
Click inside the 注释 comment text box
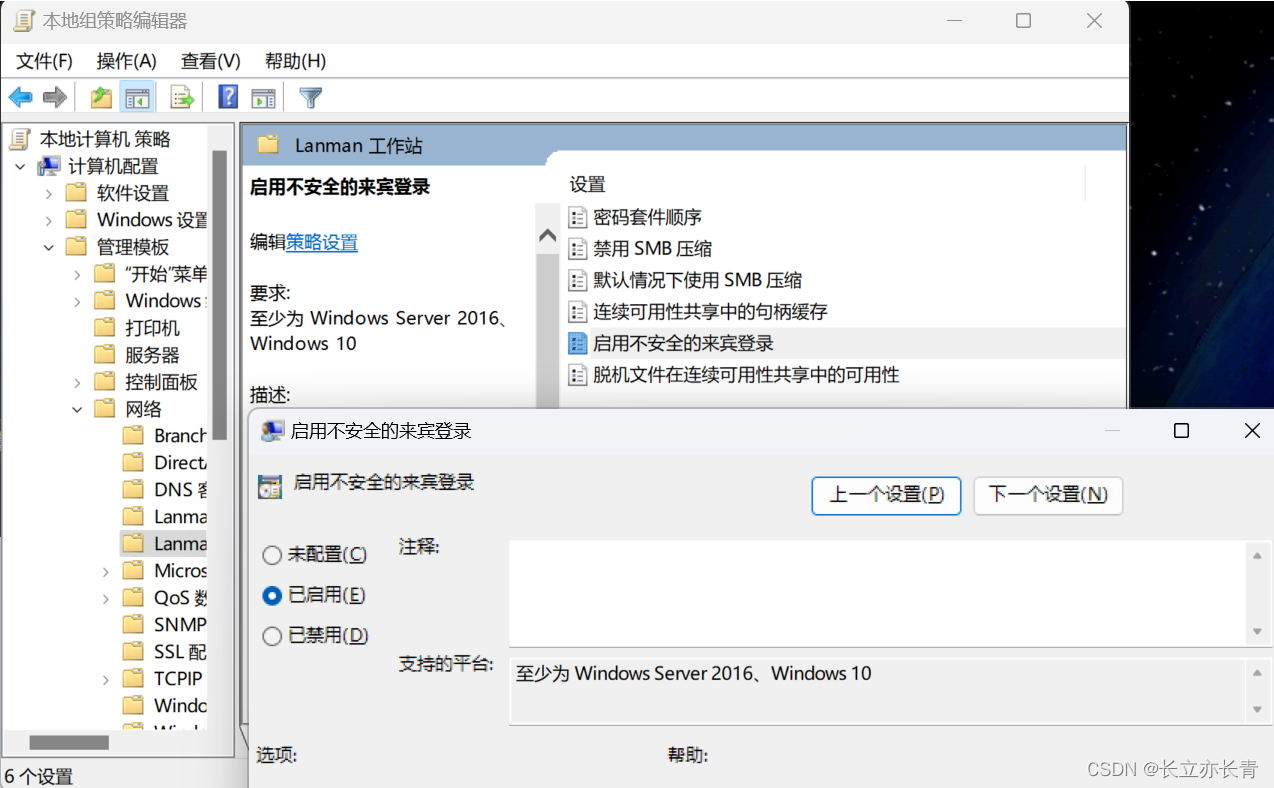(x=878, y=593)
